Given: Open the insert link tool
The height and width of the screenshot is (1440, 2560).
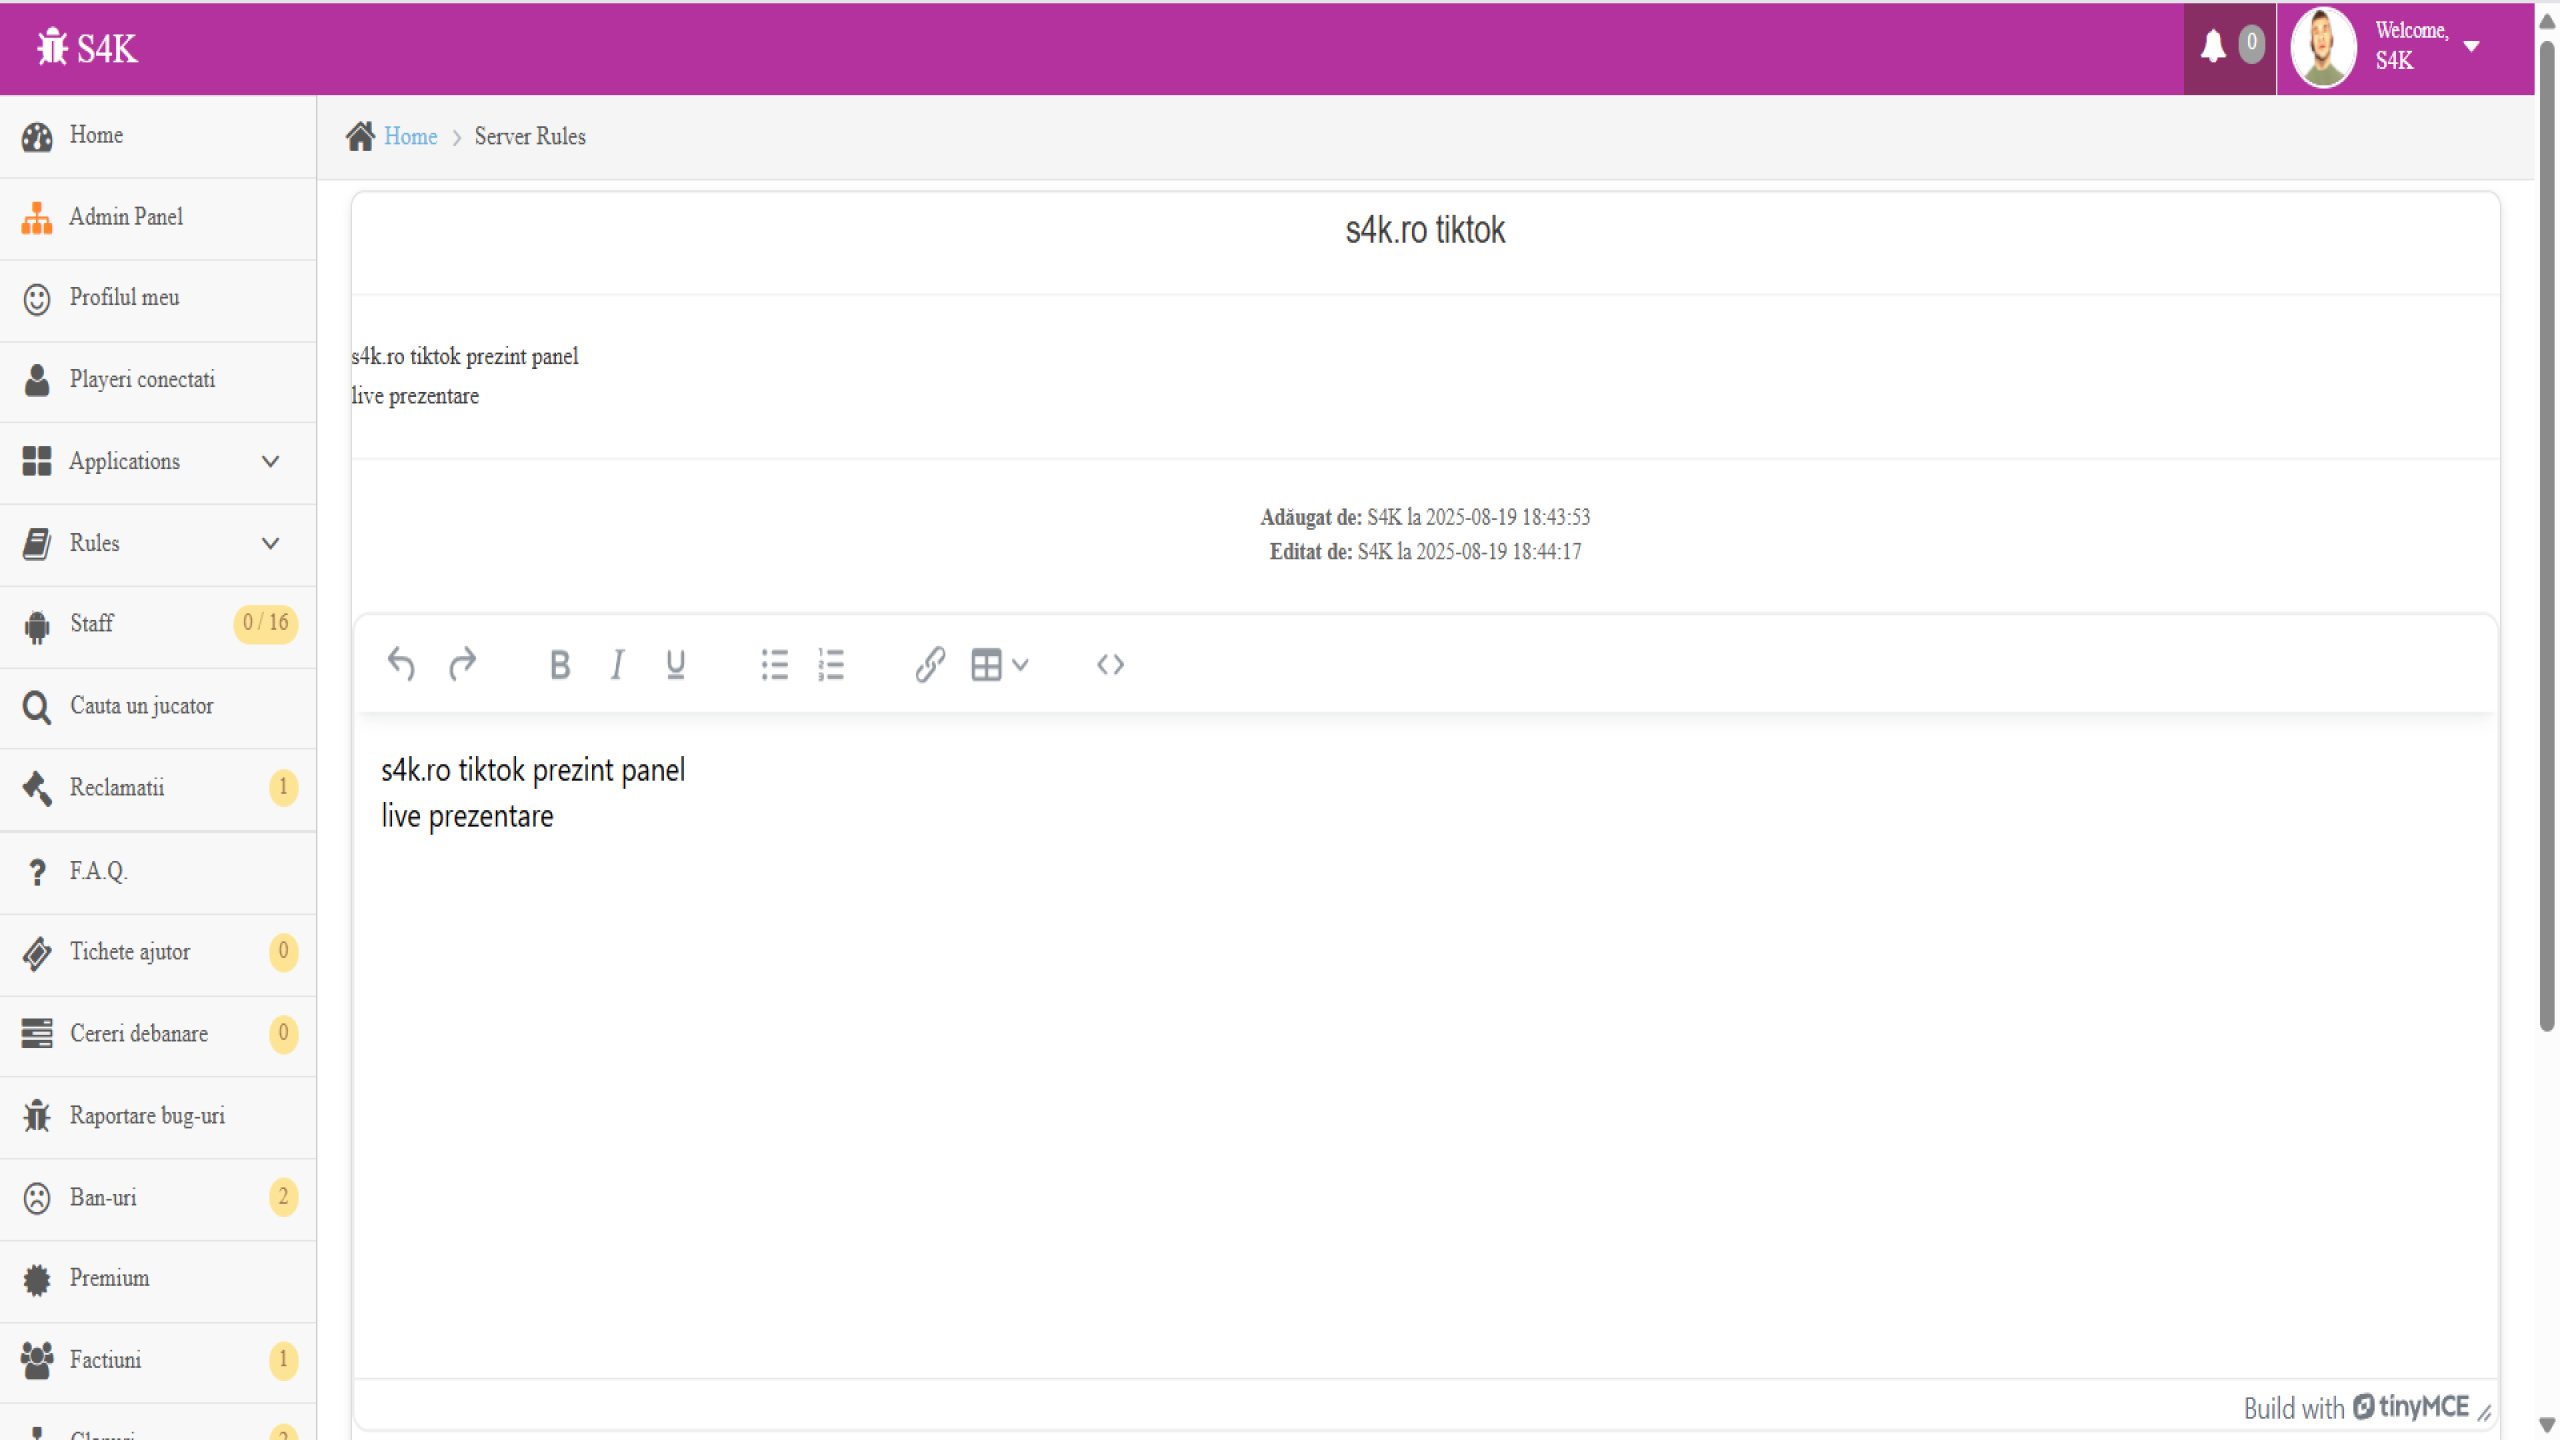Looking at the screenshot, I should point(930,664).
